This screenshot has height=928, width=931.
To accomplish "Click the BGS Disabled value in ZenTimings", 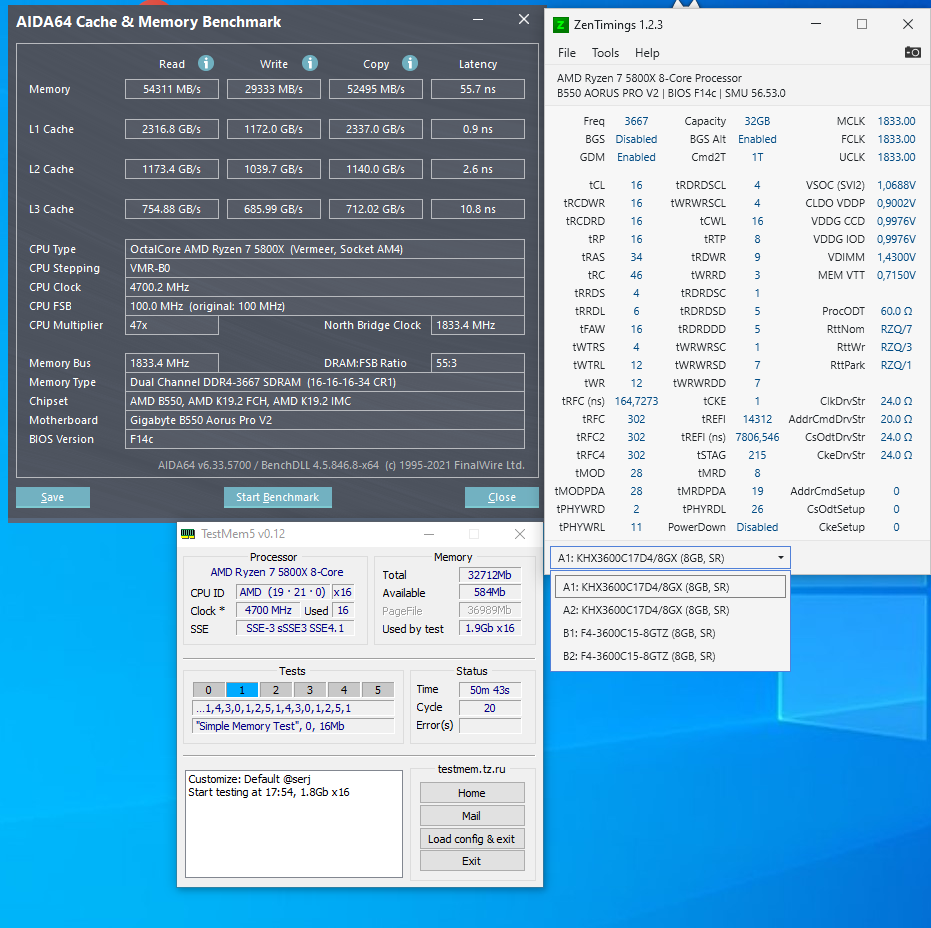I will (x=636, y=139).
